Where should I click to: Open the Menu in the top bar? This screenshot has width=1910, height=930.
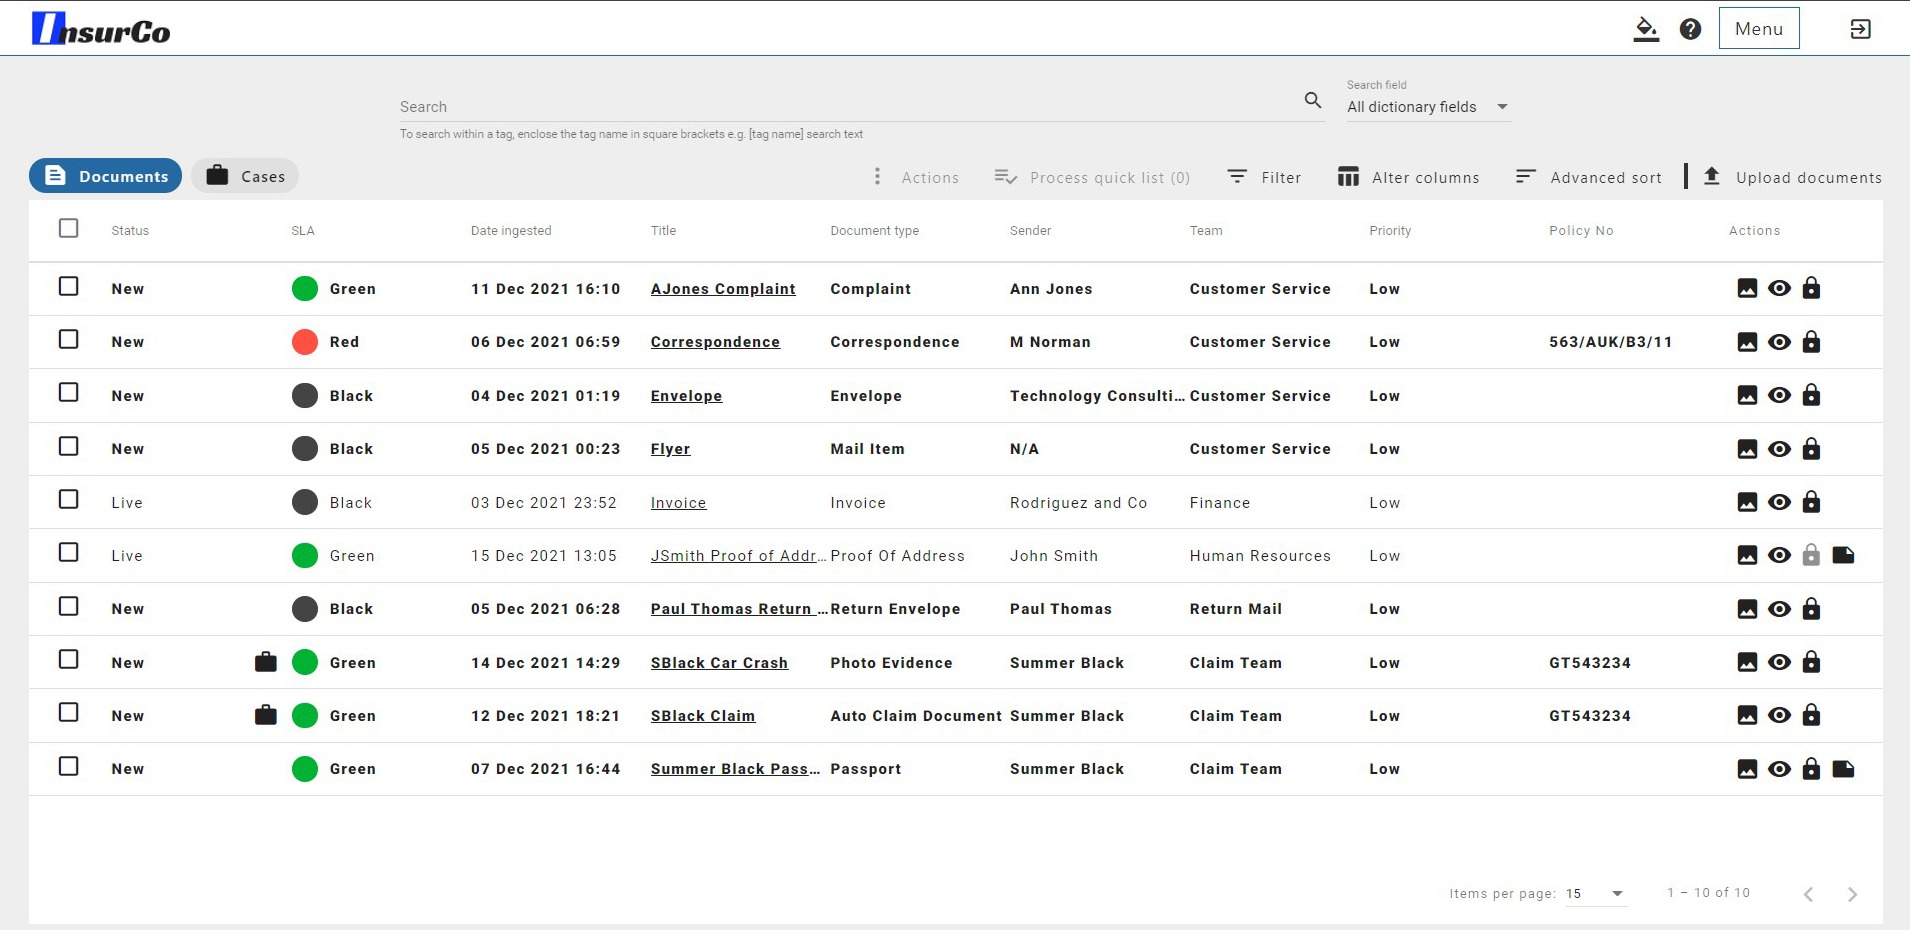(1758, 29)
